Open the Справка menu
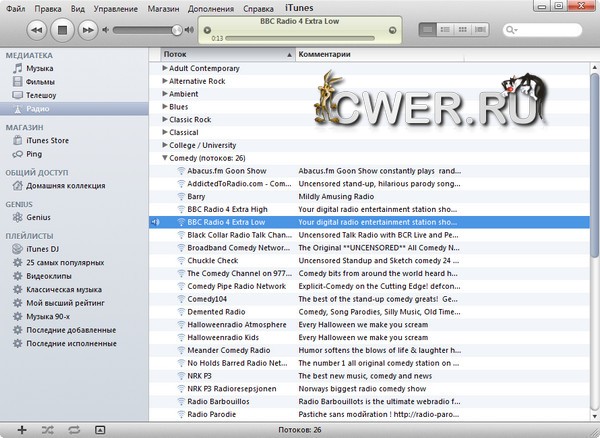The image size is (600, 438). [x=258, y=8]
